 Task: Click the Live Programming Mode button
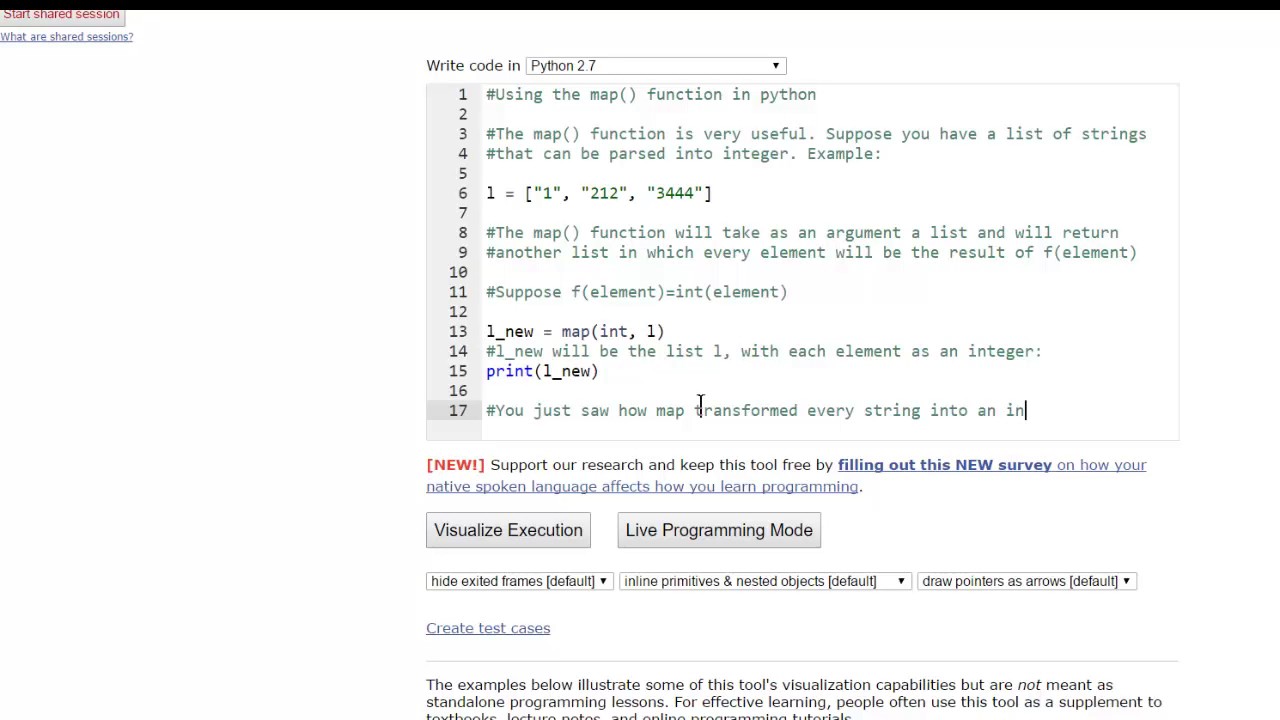pos(719,530)
